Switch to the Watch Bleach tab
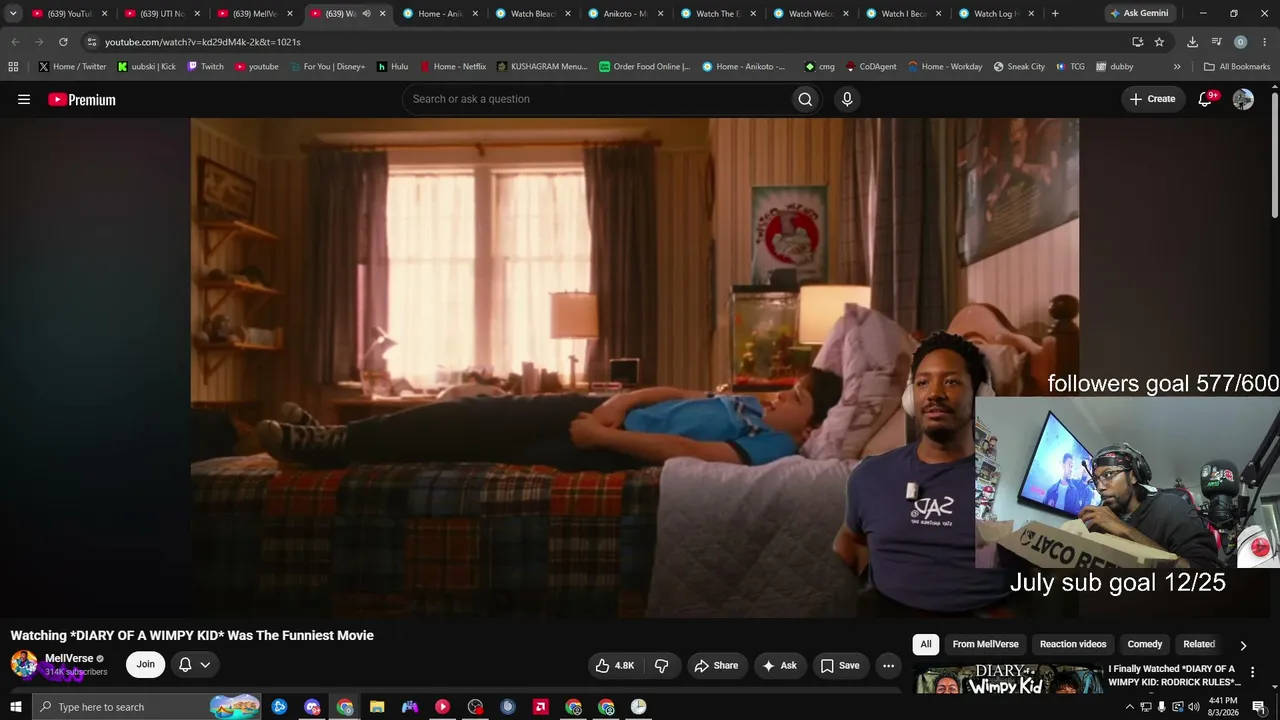The height and width of the screenshot is (720, 1280). coord(534,14)
